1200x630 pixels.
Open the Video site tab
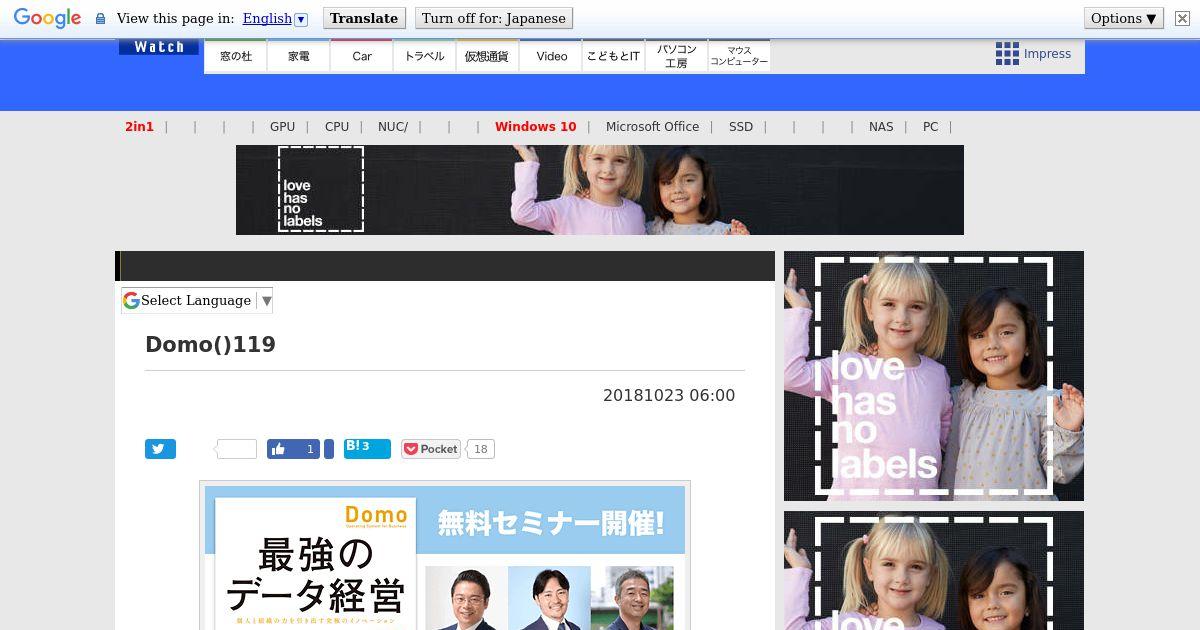click(x=551, y=56)
